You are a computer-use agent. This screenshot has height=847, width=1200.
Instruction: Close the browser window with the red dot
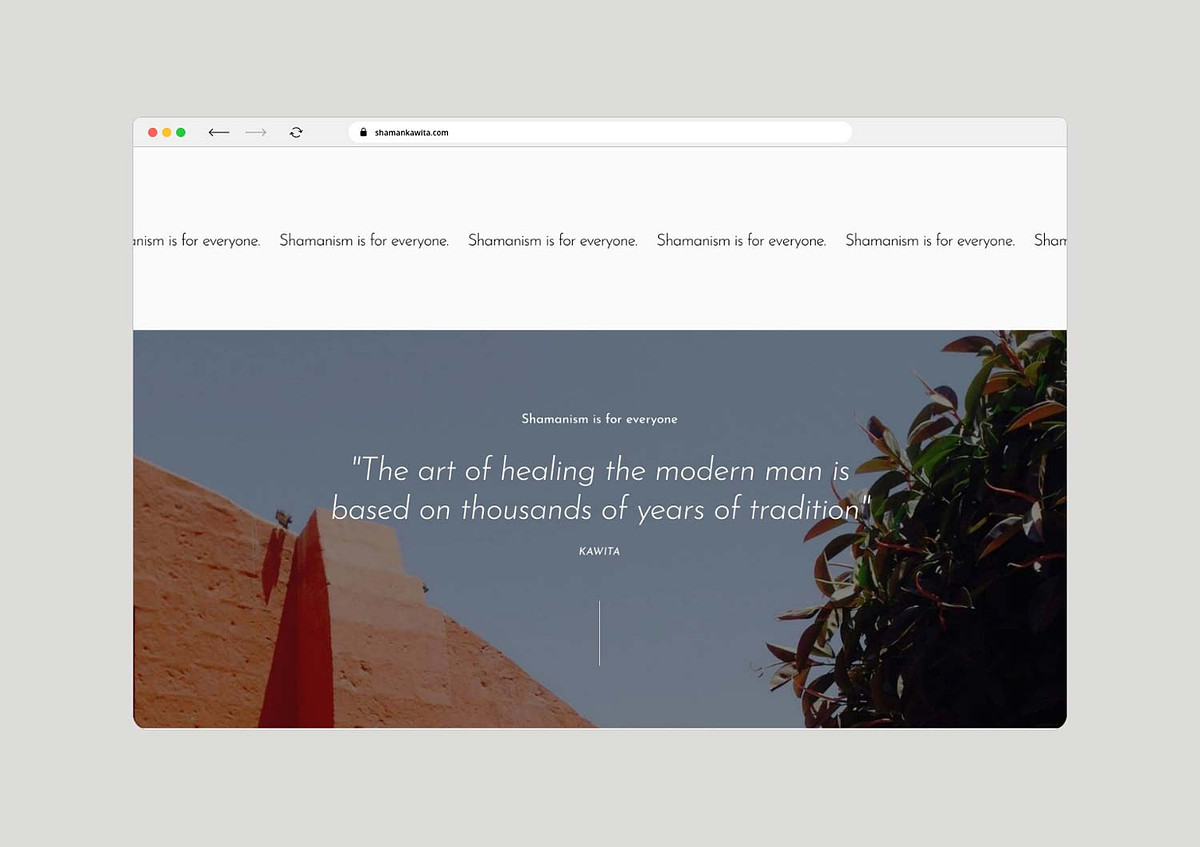coord(153,132)
